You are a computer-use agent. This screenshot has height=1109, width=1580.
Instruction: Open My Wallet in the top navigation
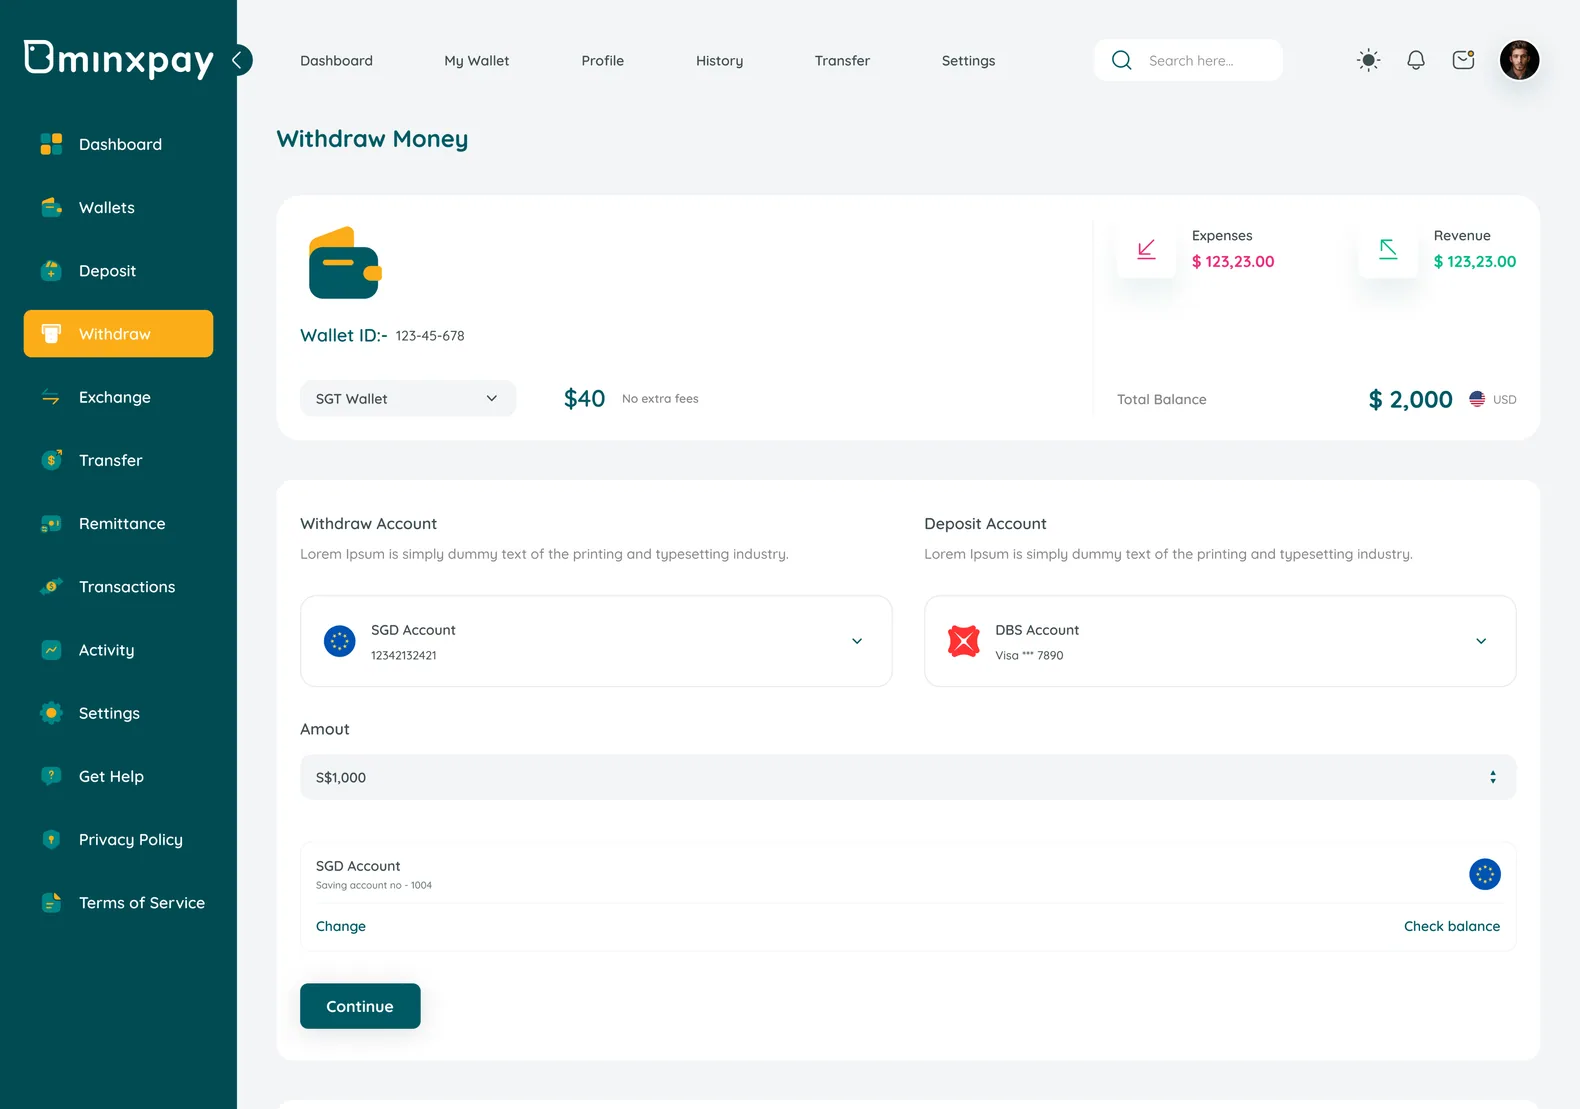[x=477, y=61]
